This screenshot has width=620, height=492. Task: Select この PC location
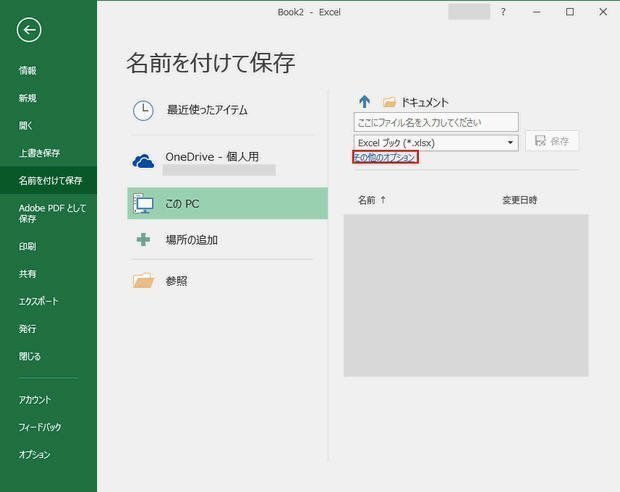(x=227, y=203)
